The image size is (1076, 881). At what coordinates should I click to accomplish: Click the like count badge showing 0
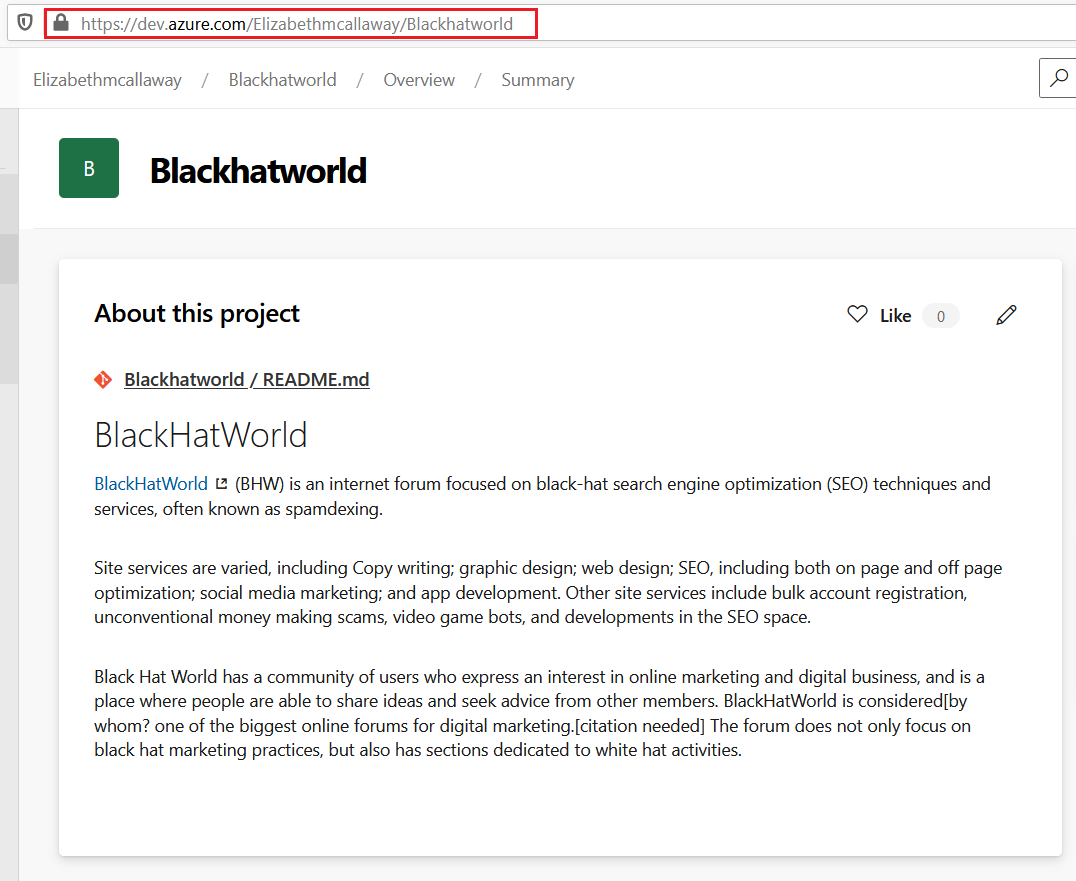pyautogui.click(x=940, y=316)
